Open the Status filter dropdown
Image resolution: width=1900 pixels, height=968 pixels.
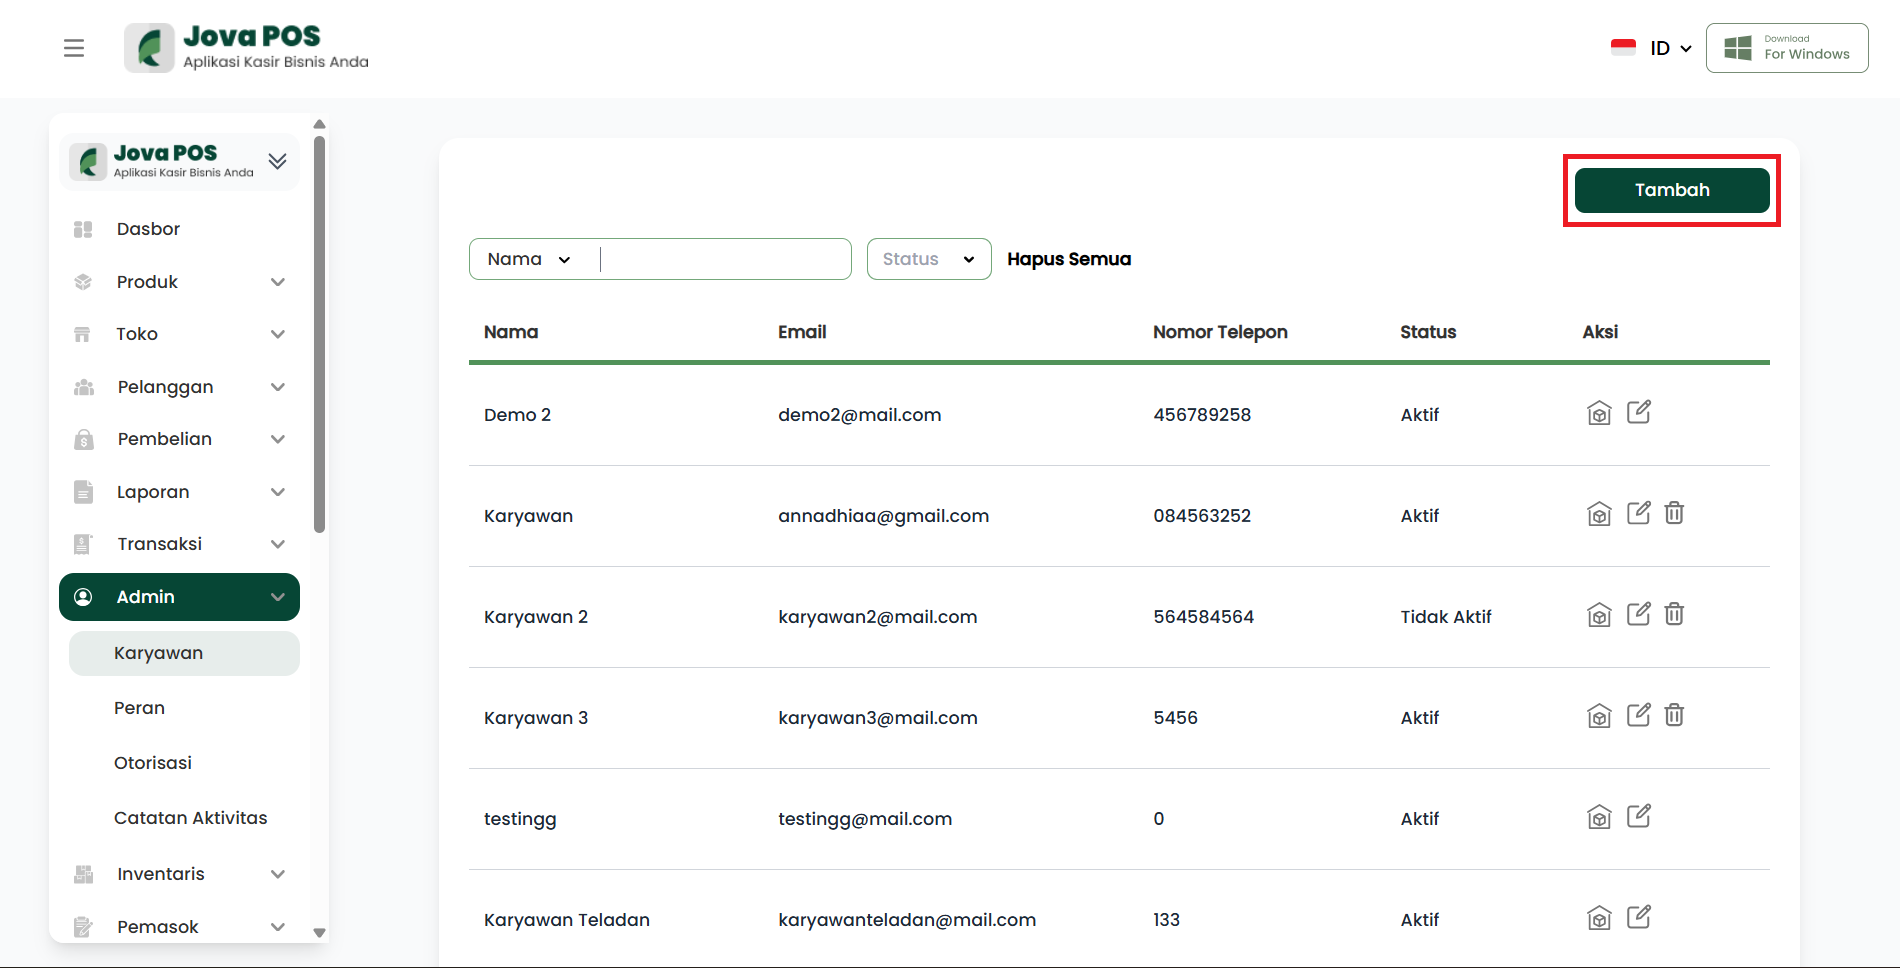pos(928,259)
